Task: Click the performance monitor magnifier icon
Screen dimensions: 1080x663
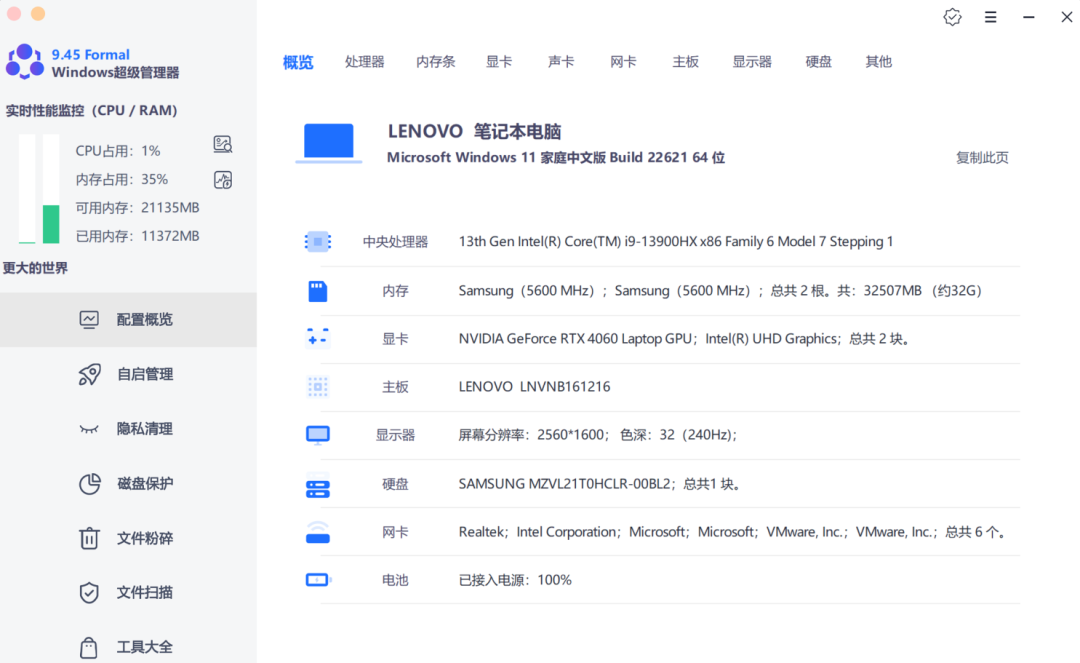Action: 222,144
